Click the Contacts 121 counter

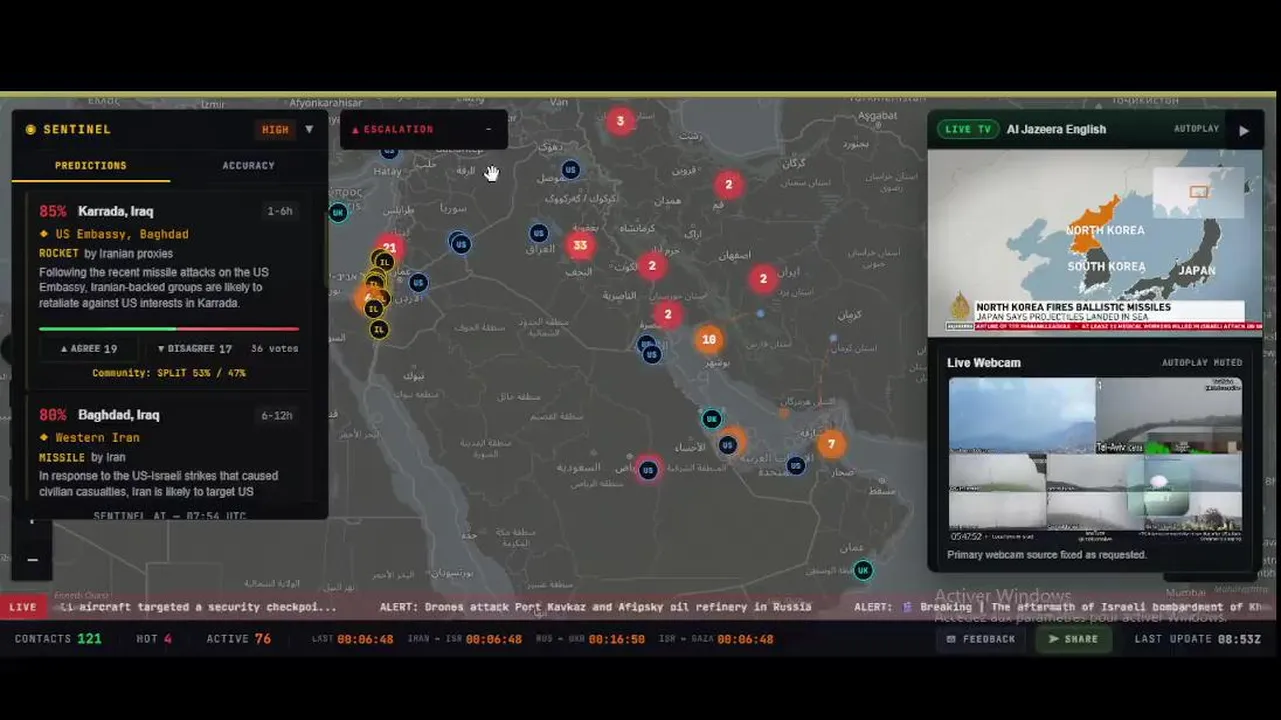pos(58,639)
